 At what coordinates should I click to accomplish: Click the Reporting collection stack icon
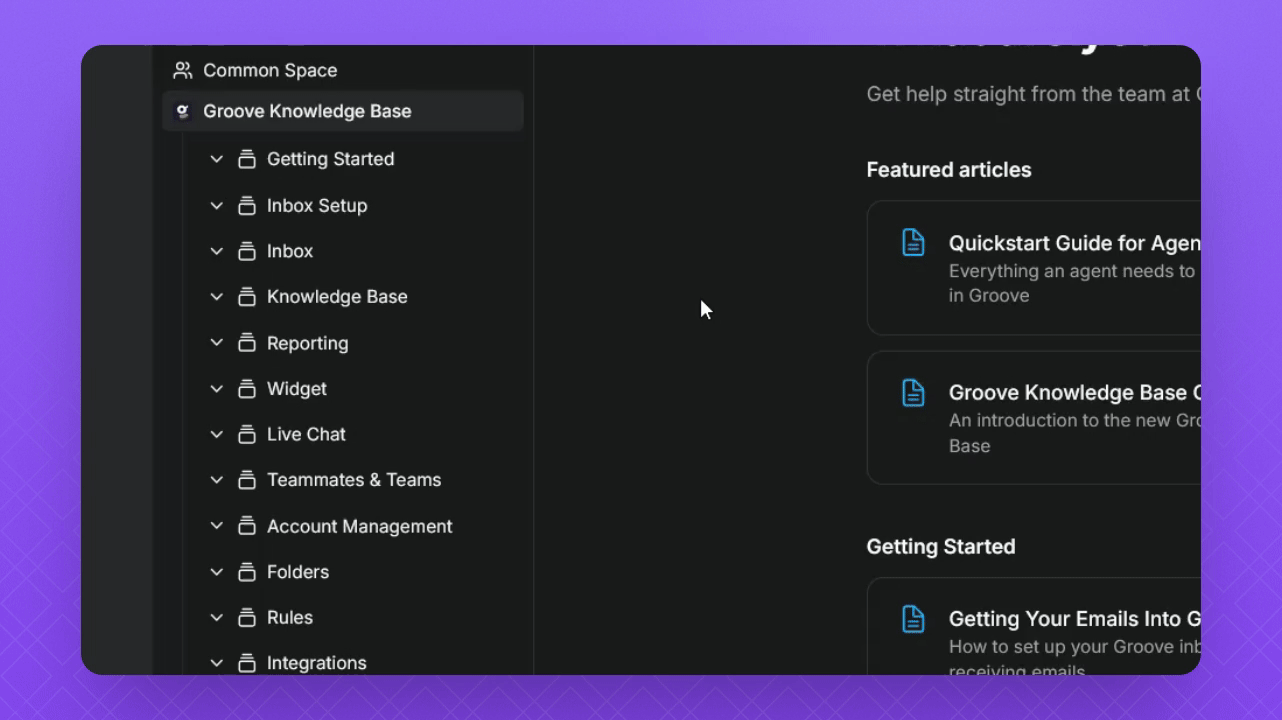pyautogui.click(x=247, y=343)
